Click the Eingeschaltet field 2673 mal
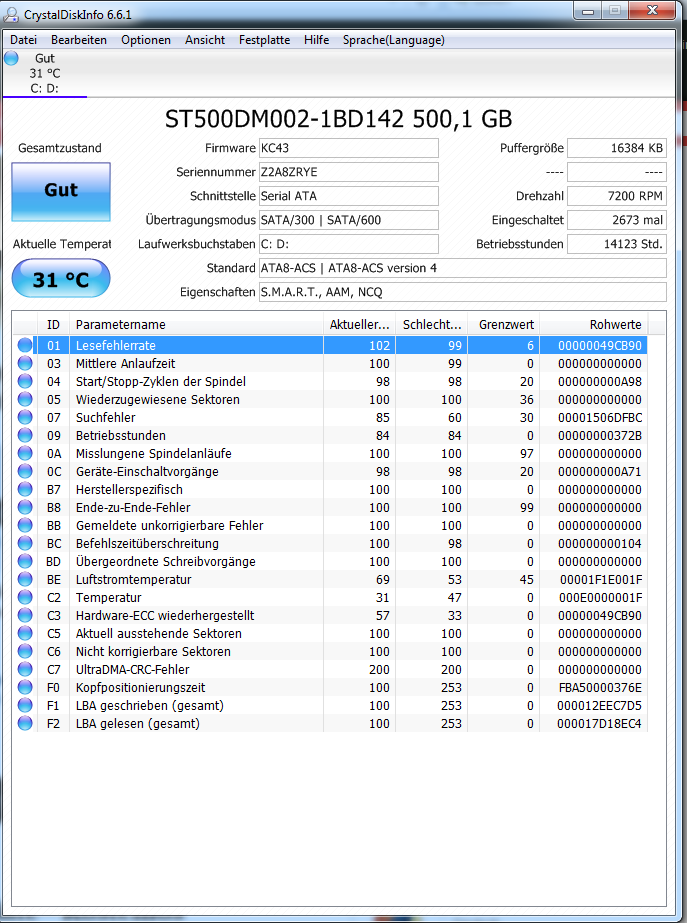The image size is (687, 923). [616, 220]
